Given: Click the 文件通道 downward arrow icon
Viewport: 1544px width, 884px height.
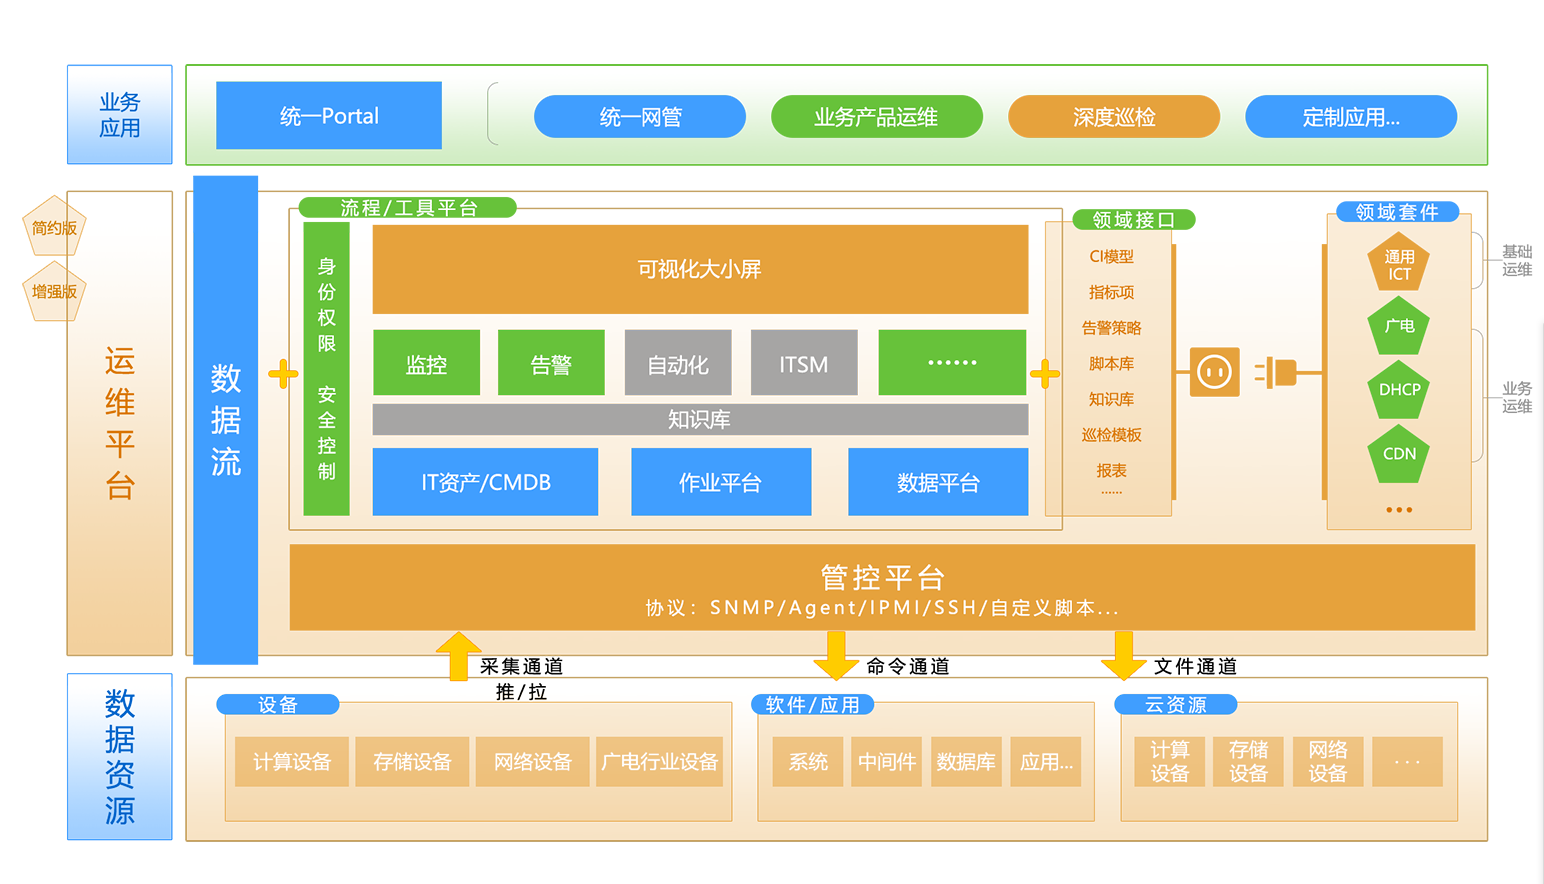Looking at the screenshot, I should (x=1122, y=655).
